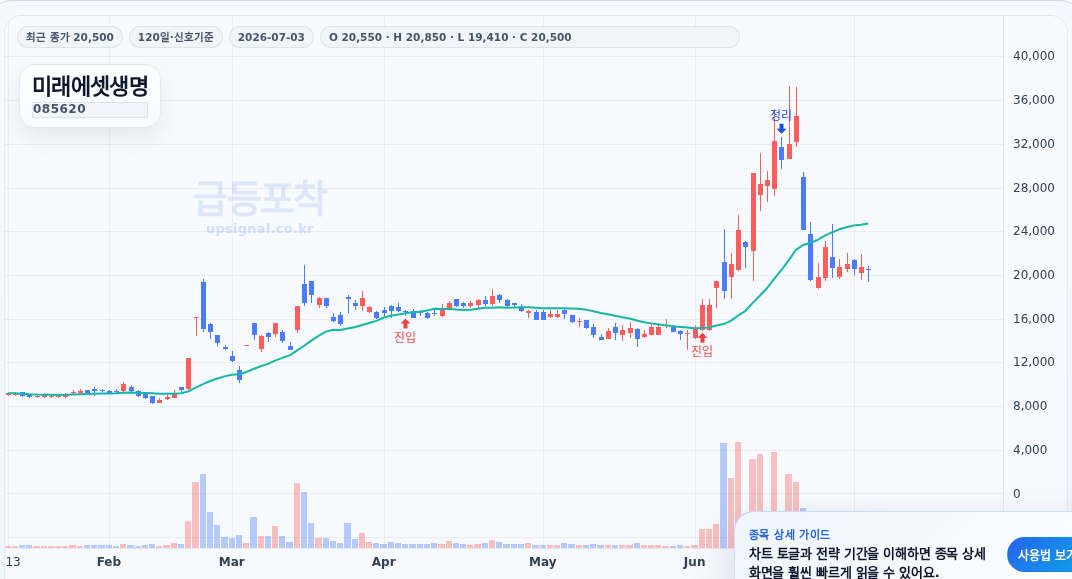This screenshot has width=1072, height=579.
Task: Open the upsignal.co.kr watermark link
Action: coord(260,228)
